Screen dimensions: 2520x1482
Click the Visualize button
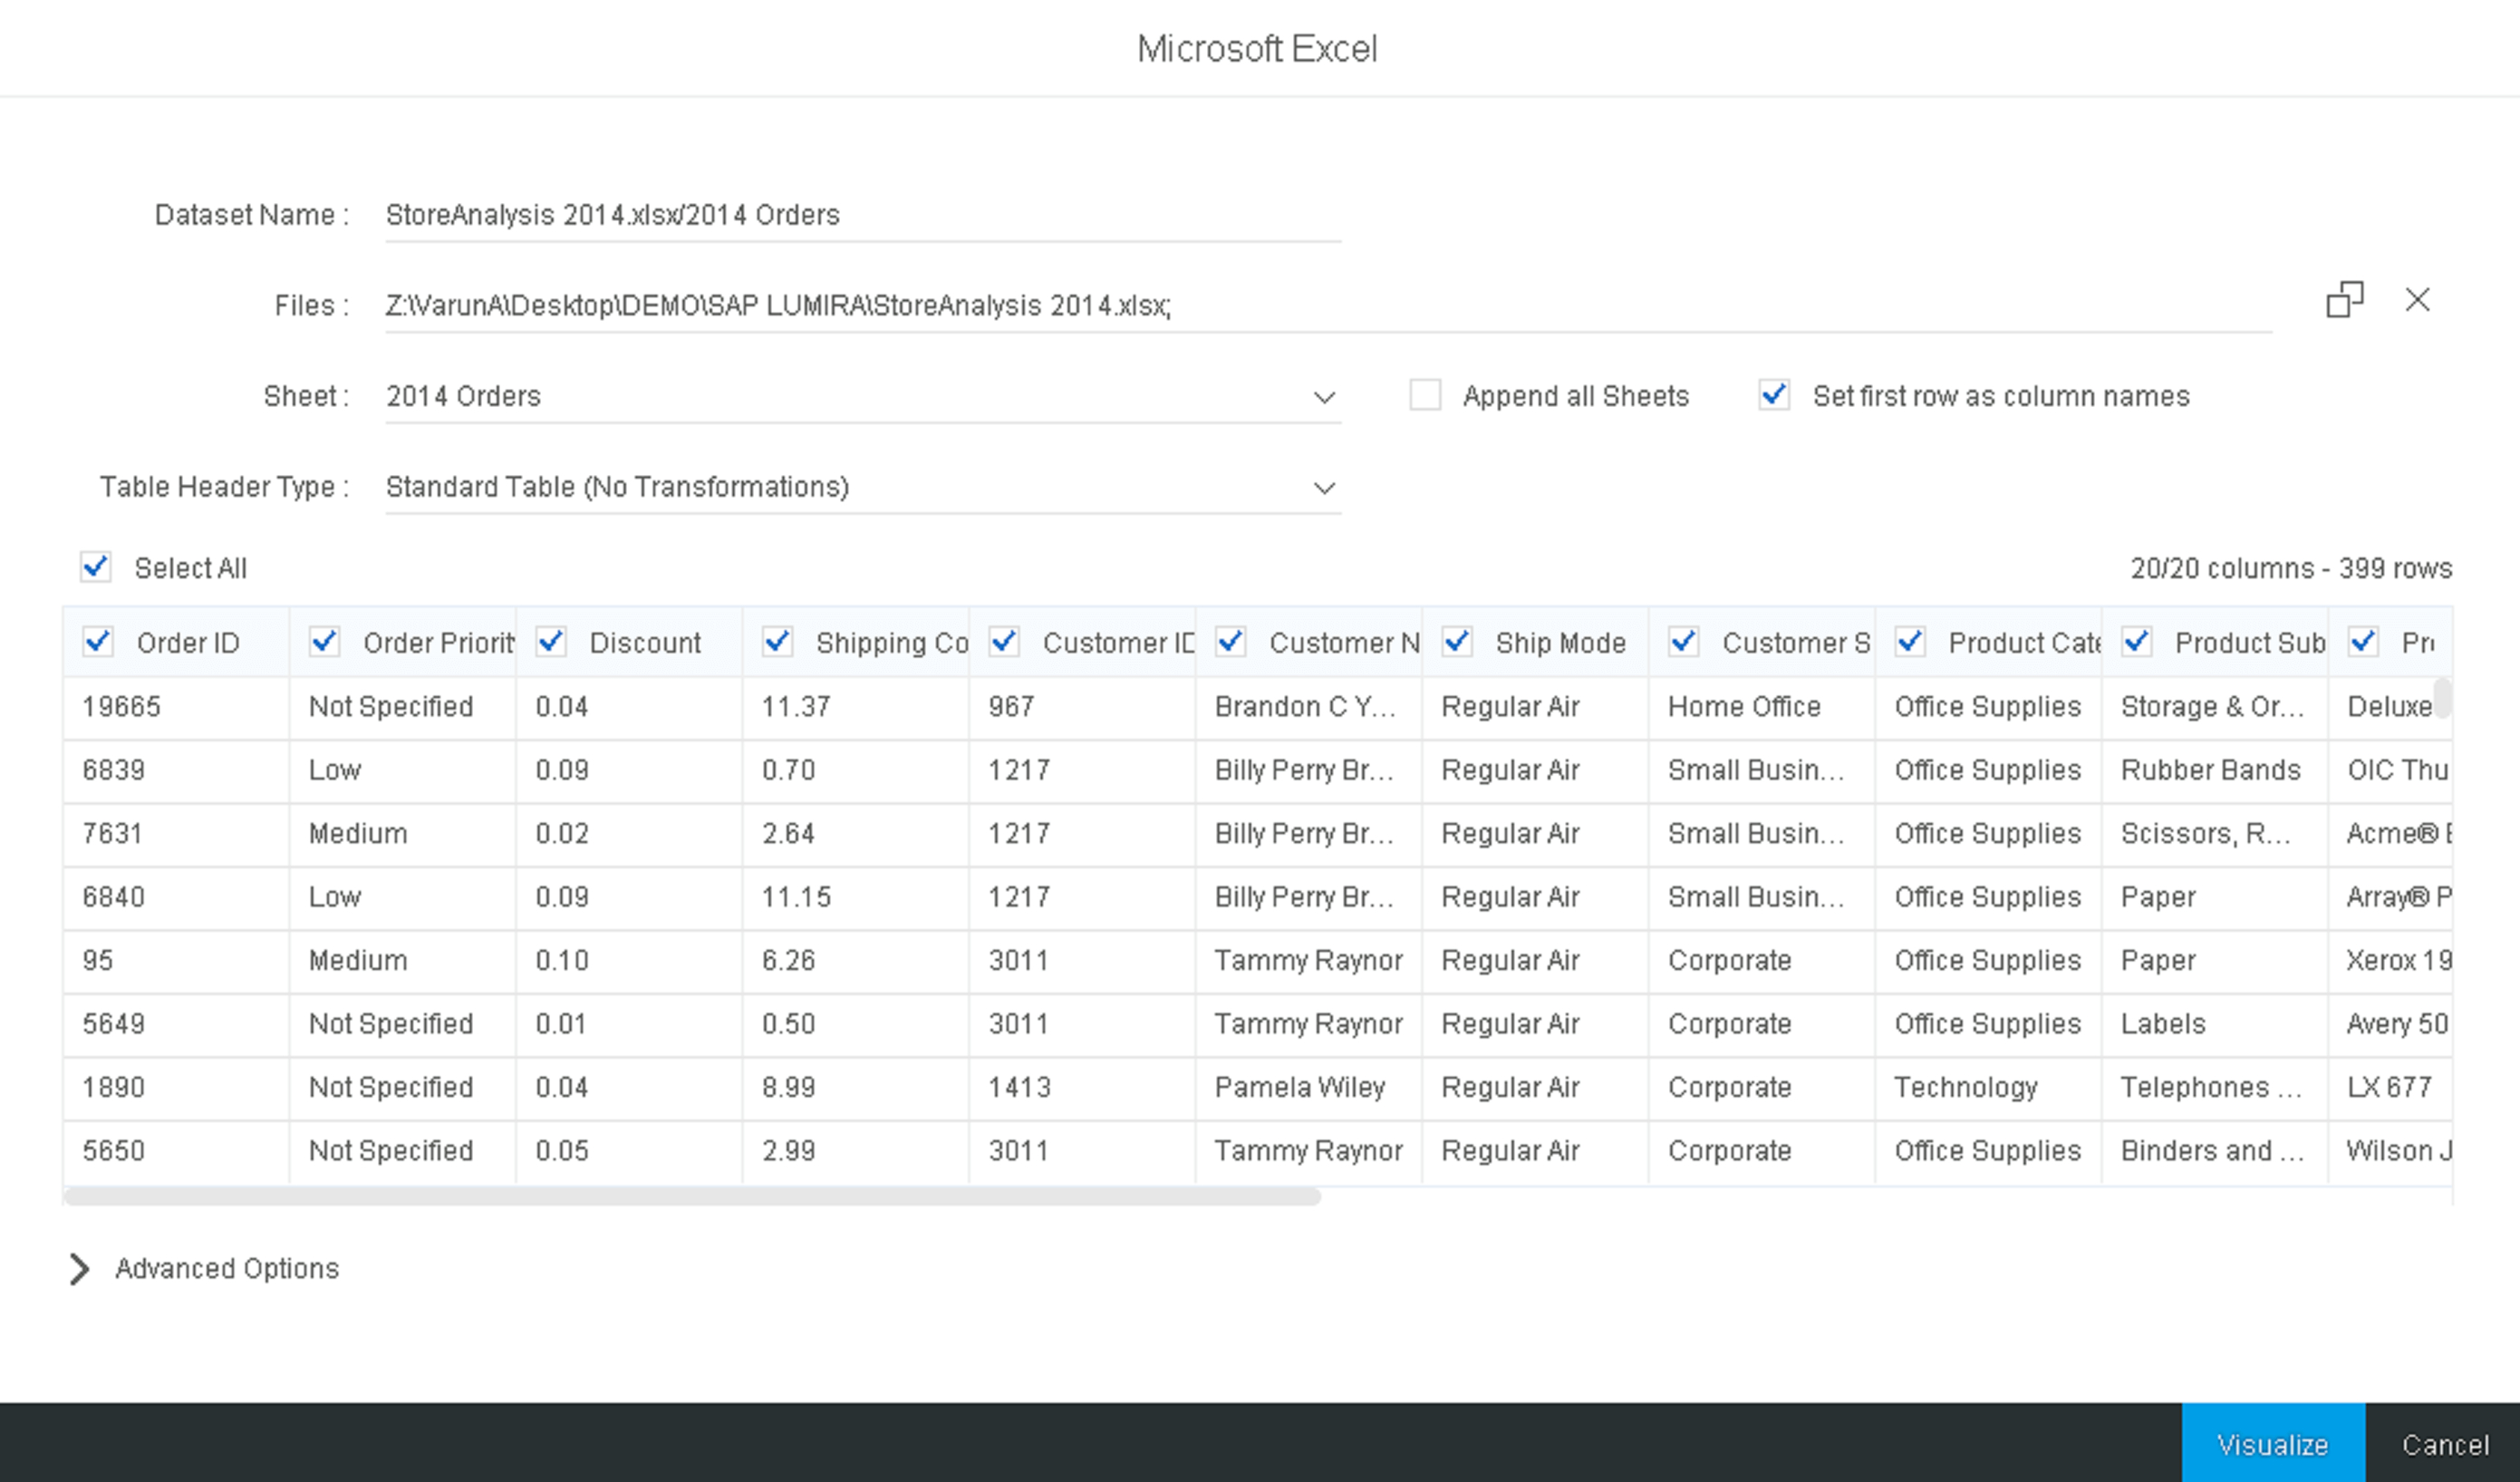tap(2272, 1443)
